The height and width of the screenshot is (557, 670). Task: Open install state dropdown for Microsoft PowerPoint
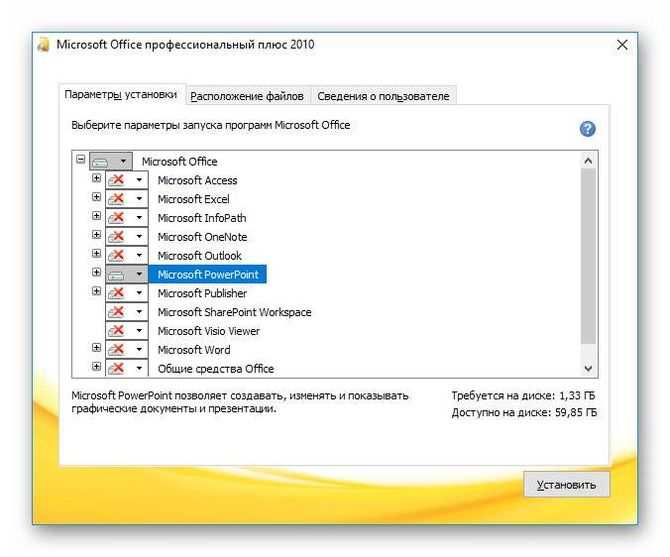point(127,274)
